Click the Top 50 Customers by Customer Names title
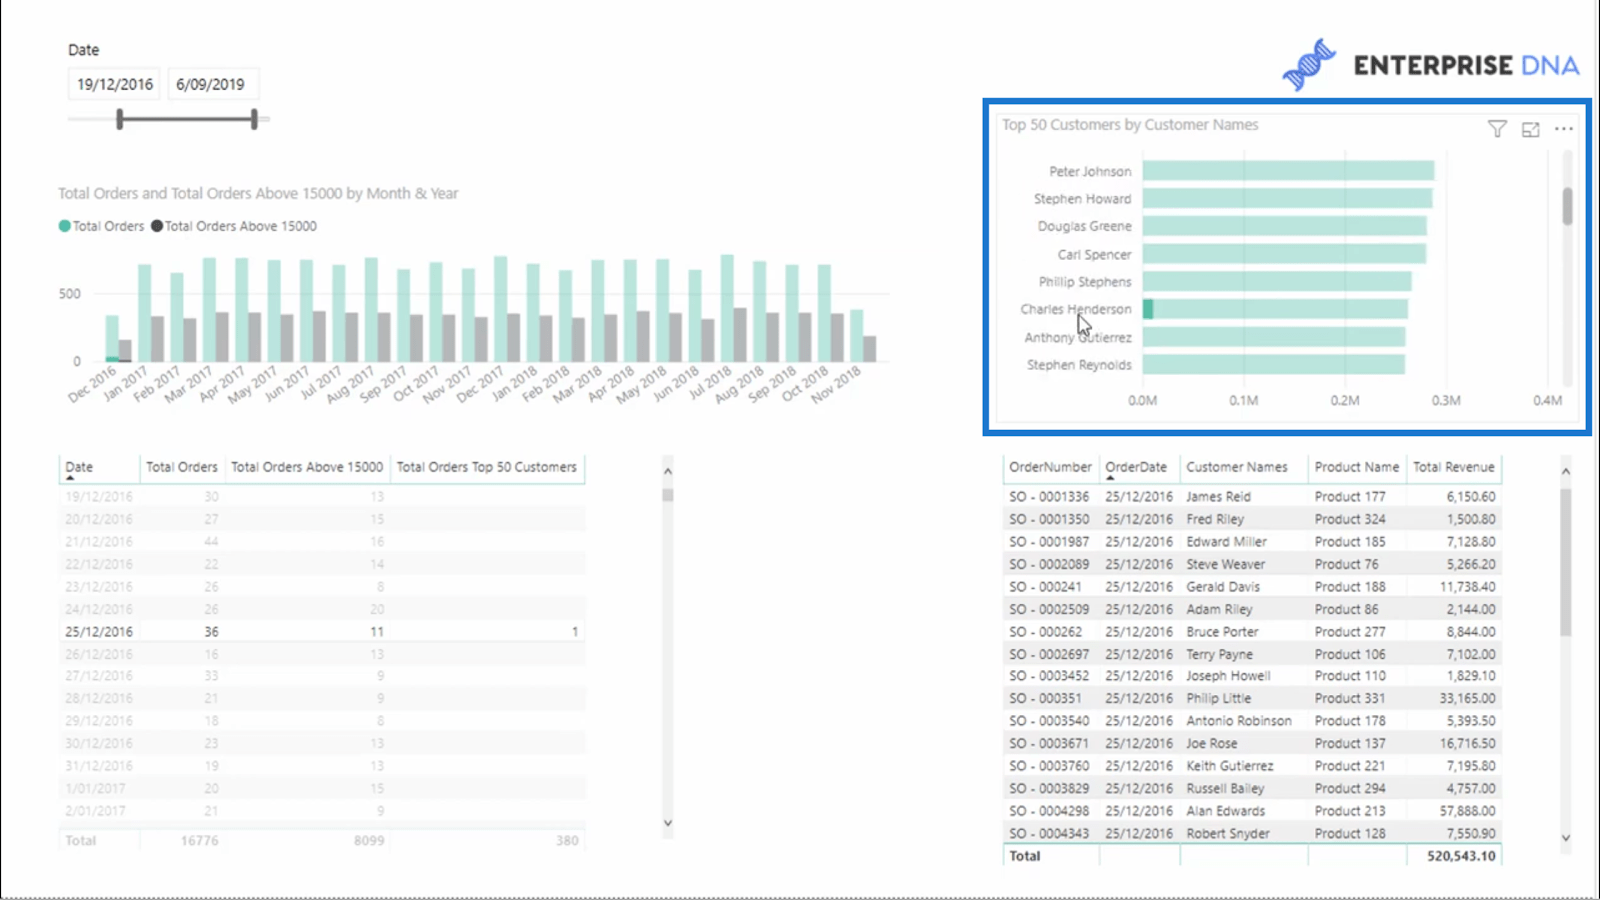This screenshot has height=900, width=1600. (1130, 125)
